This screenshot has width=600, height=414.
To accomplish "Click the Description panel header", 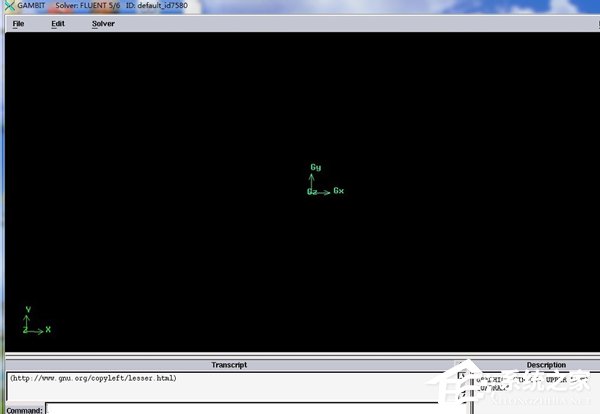I will click(546, 365).
